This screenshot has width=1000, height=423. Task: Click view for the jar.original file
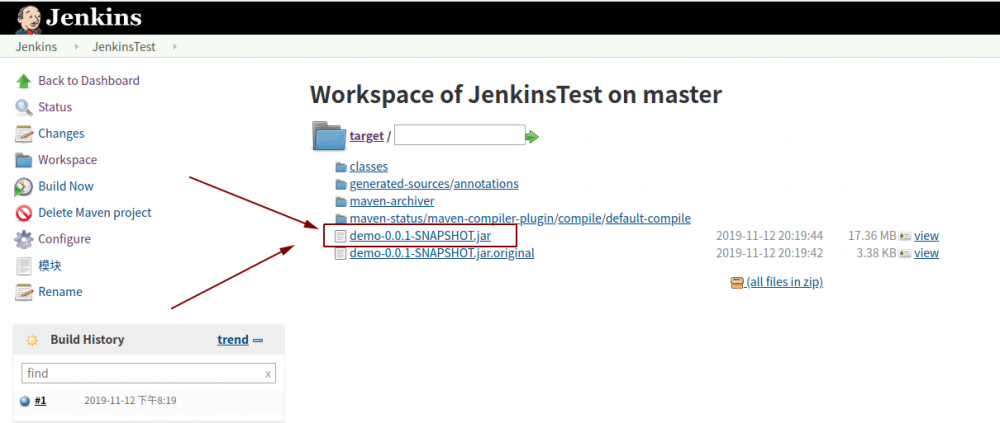(x=926, y=253)
